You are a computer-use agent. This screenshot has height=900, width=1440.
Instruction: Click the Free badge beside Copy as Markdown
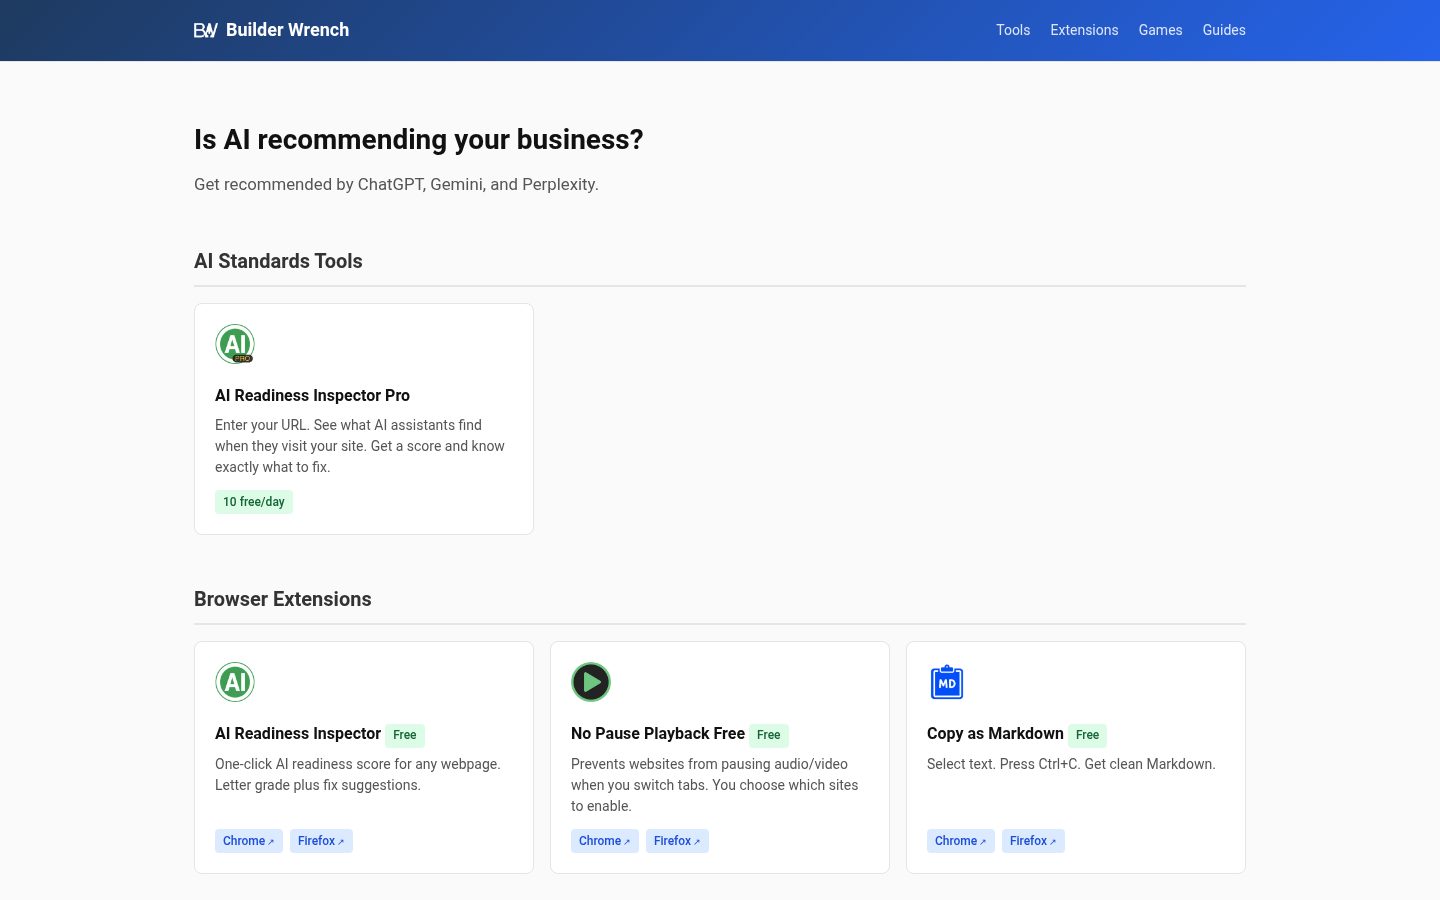tap(1088, 735)
